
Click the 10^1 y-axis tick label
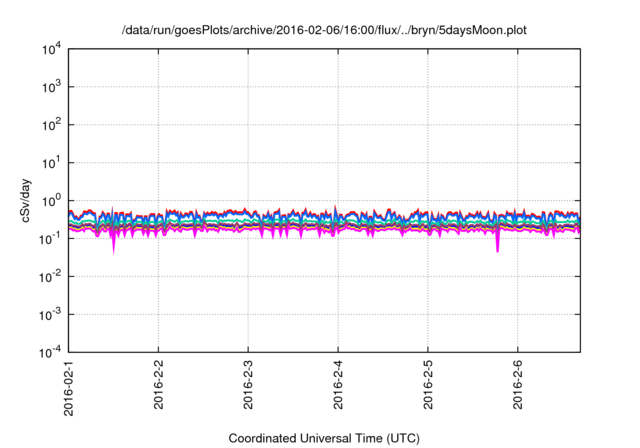pos(51,163)
